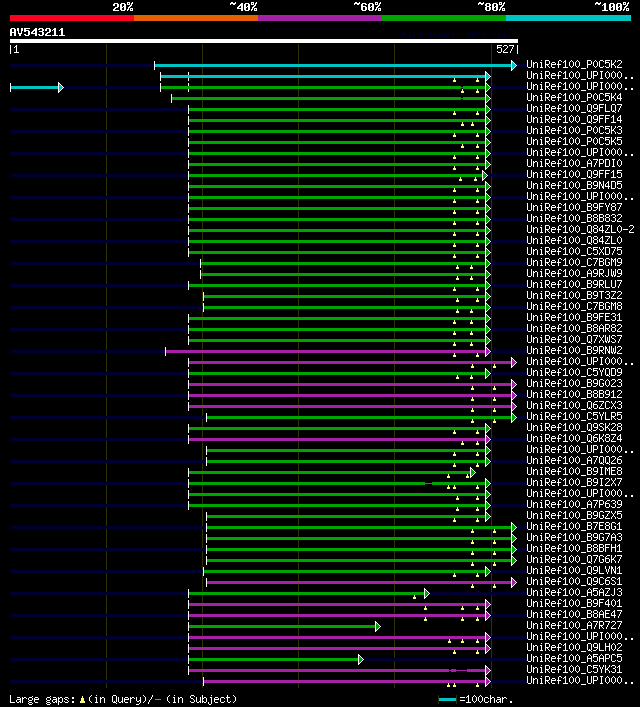Select the UniRef100_Q7G6K7 label
This screenshot has height=707, width=640.
click(574, 559)
